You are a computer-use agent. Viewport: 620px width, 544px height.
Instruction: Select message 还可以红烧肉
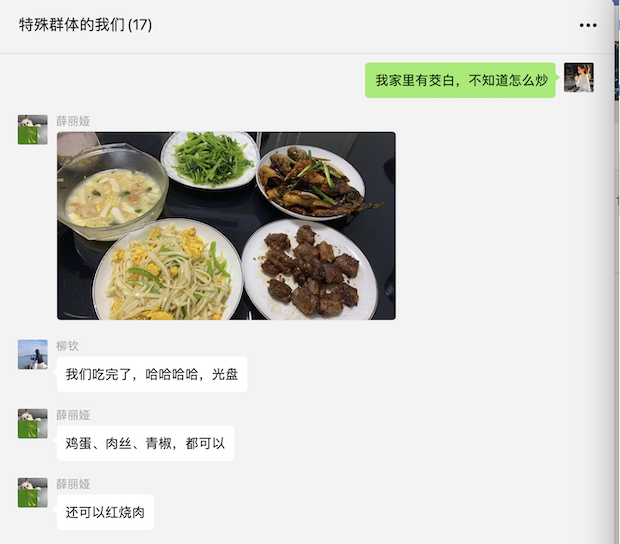(105, 512)
